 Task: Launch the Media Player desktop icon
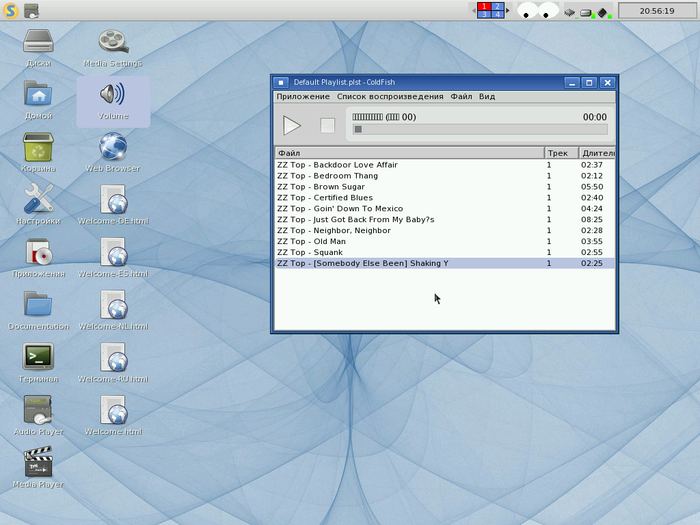tap(38, 464)
